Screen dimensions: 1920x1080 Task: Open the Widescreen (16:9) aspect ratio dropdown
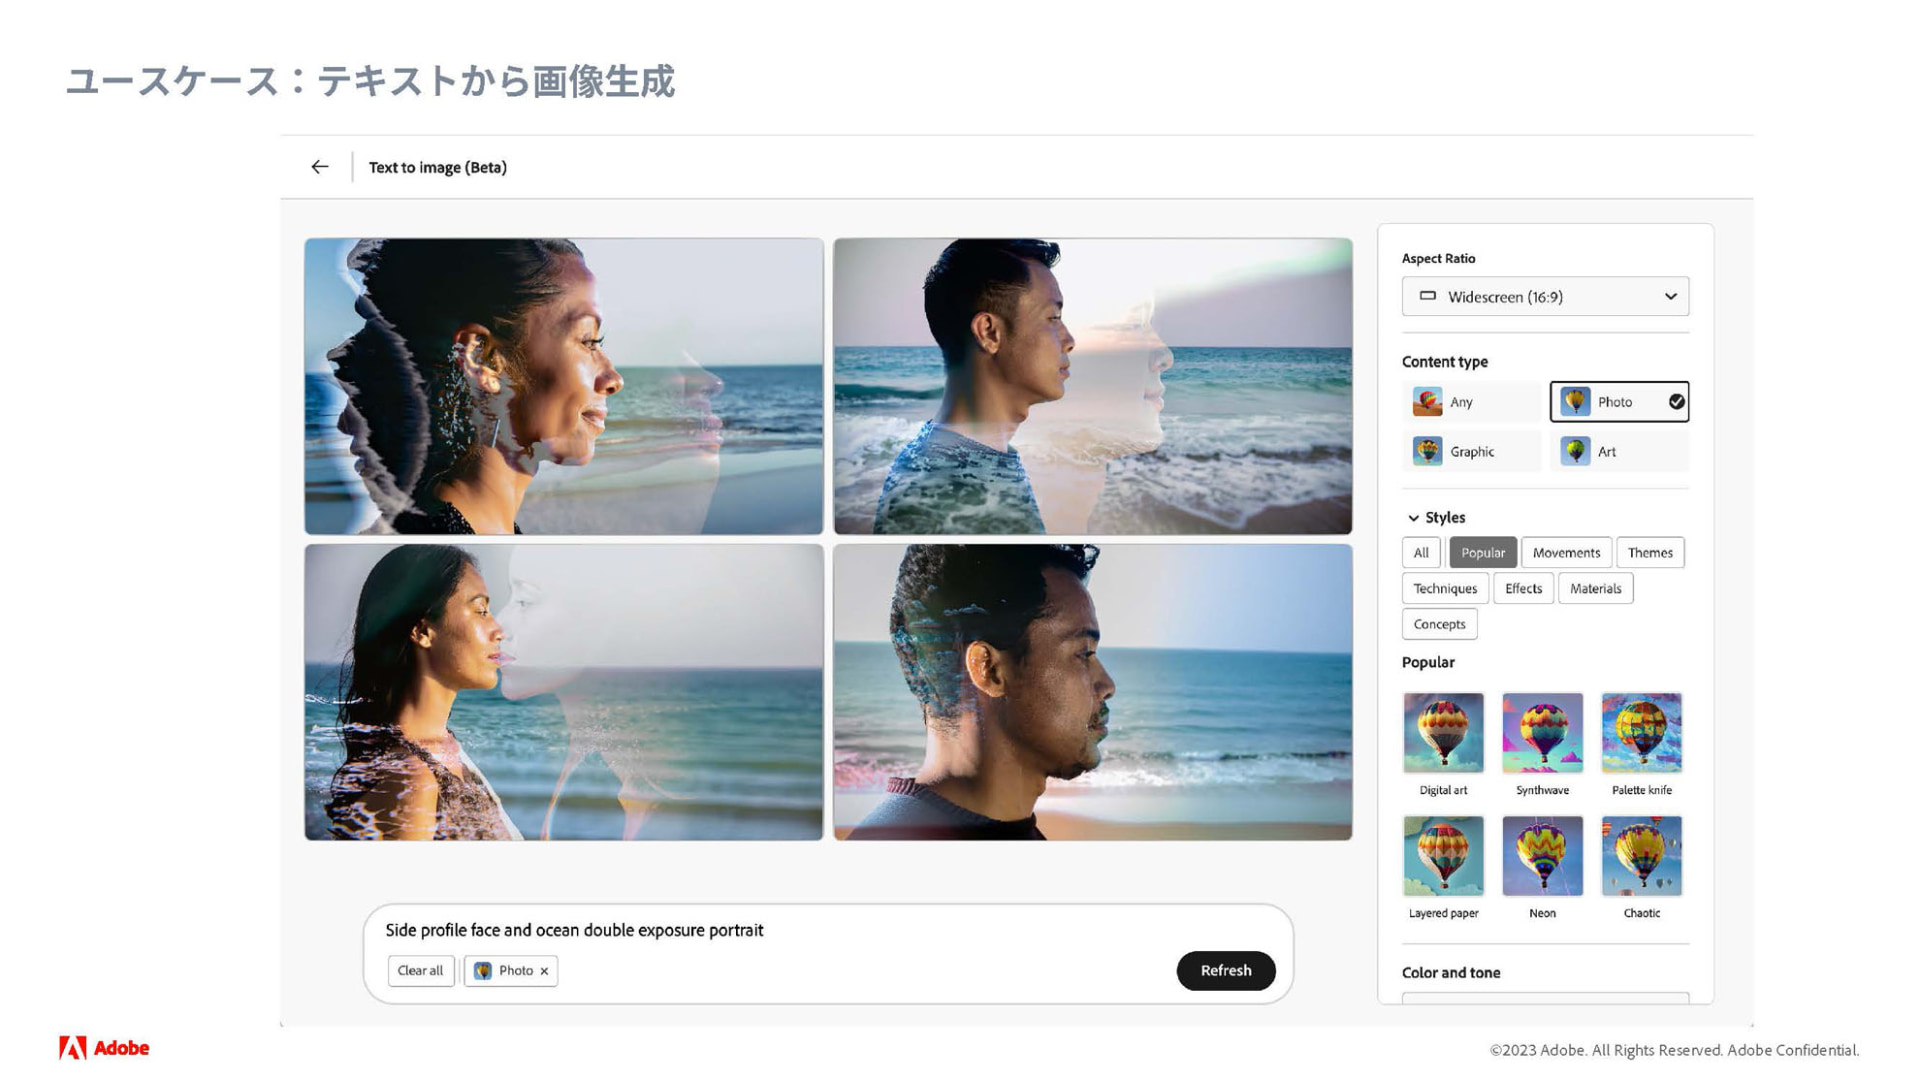pos(1545,297)
